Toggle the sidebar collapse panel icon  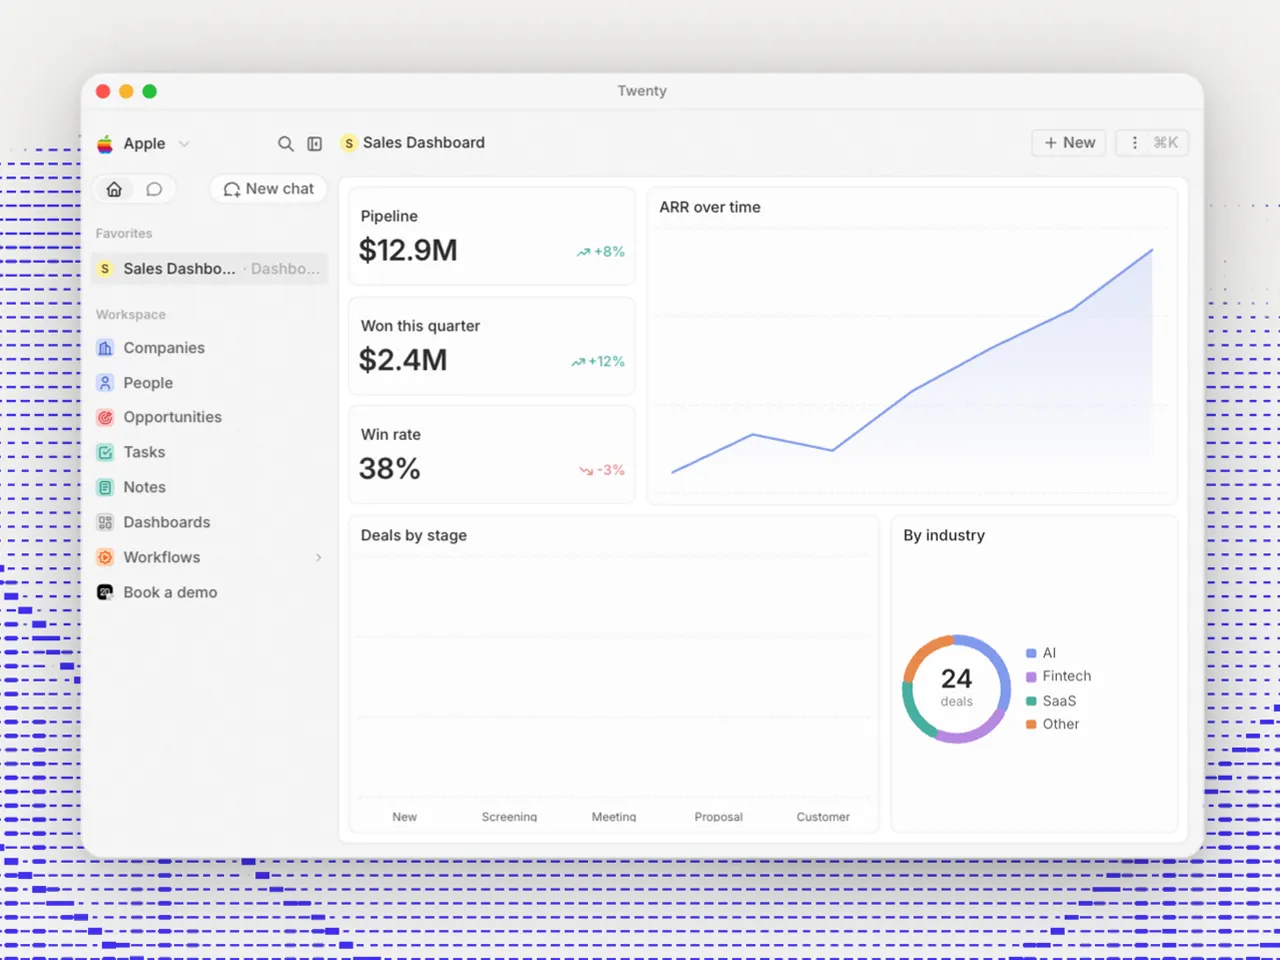(315, 144)
